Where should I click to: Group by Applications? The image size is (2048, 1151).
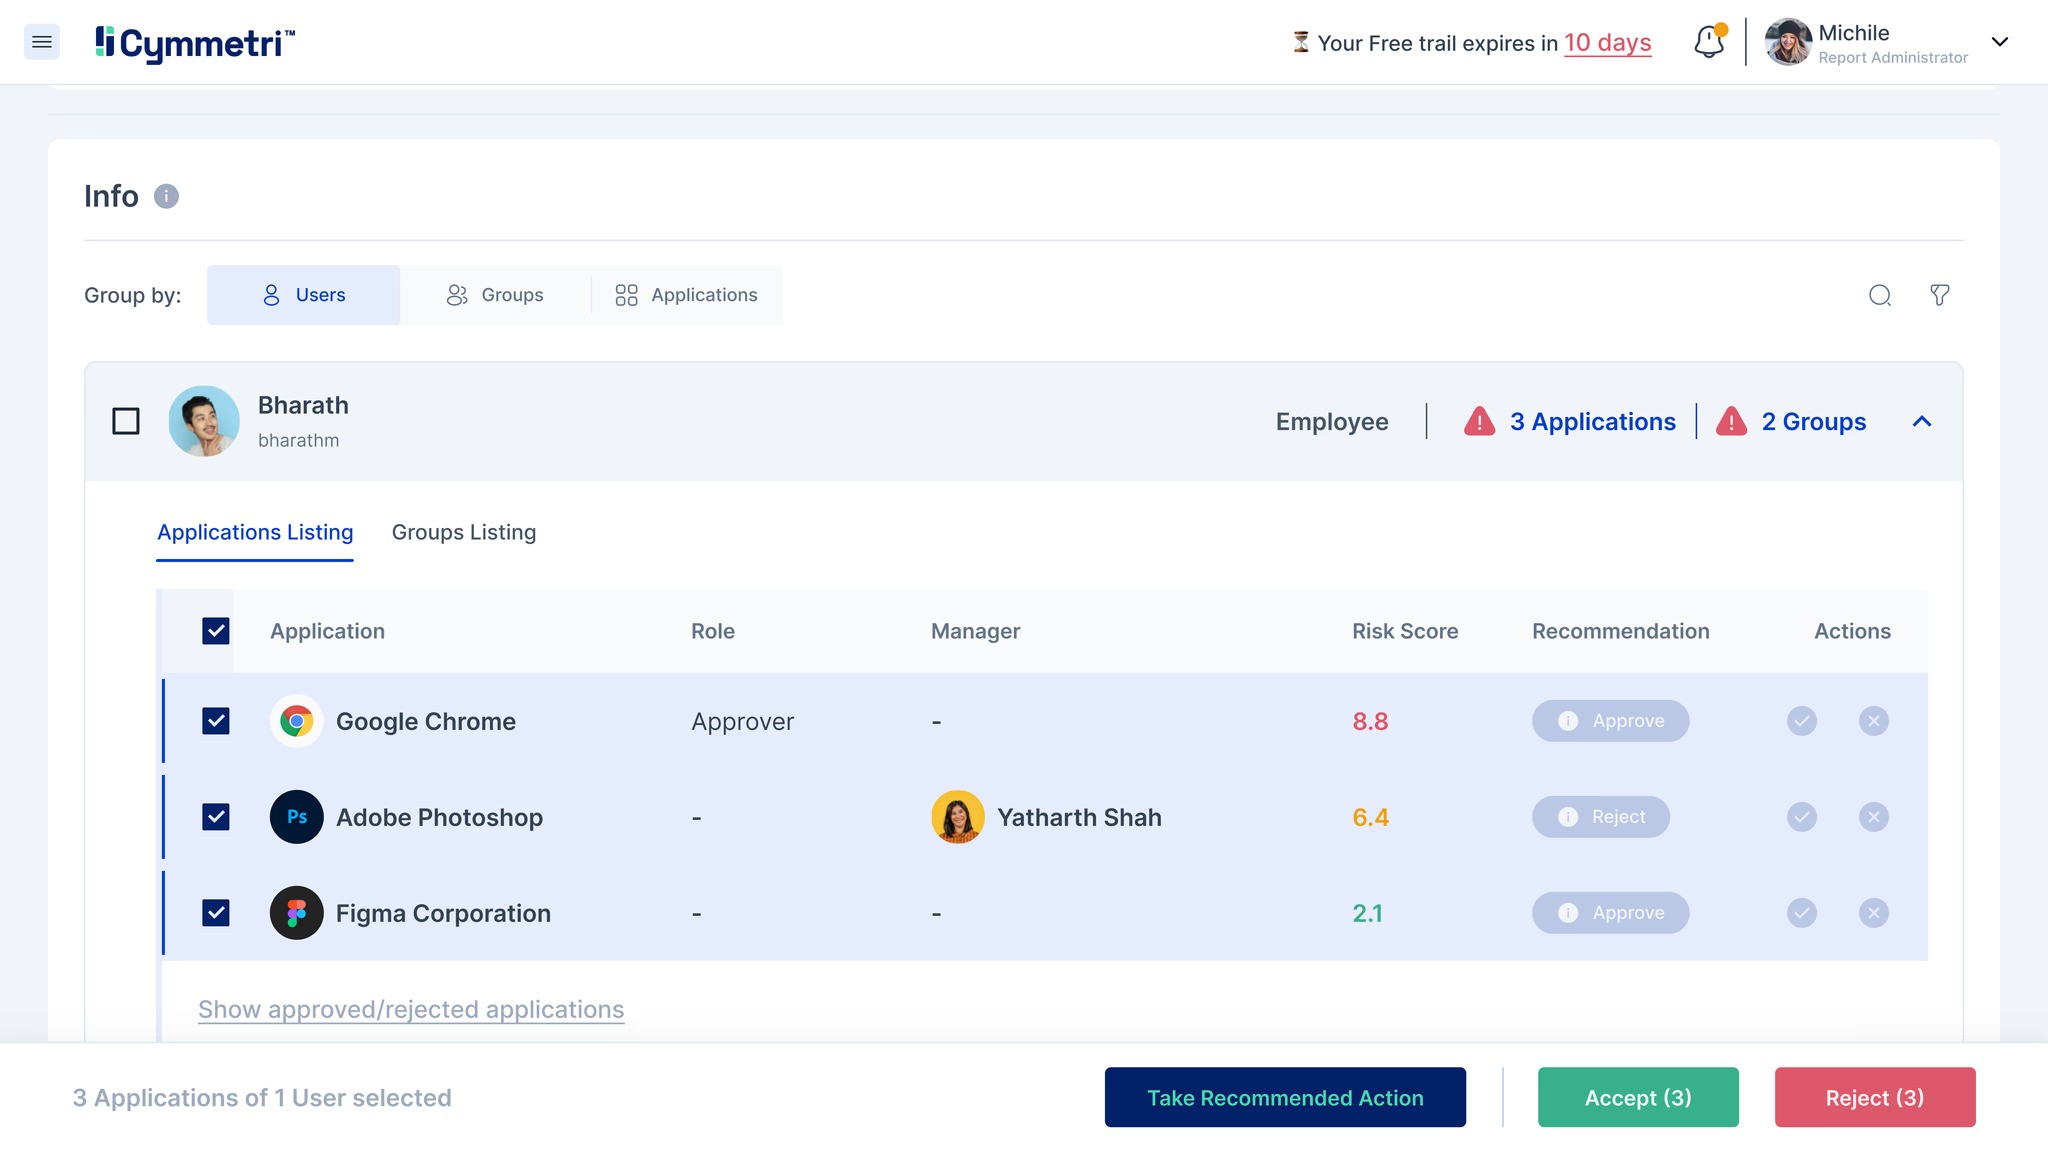coord(686,295)
